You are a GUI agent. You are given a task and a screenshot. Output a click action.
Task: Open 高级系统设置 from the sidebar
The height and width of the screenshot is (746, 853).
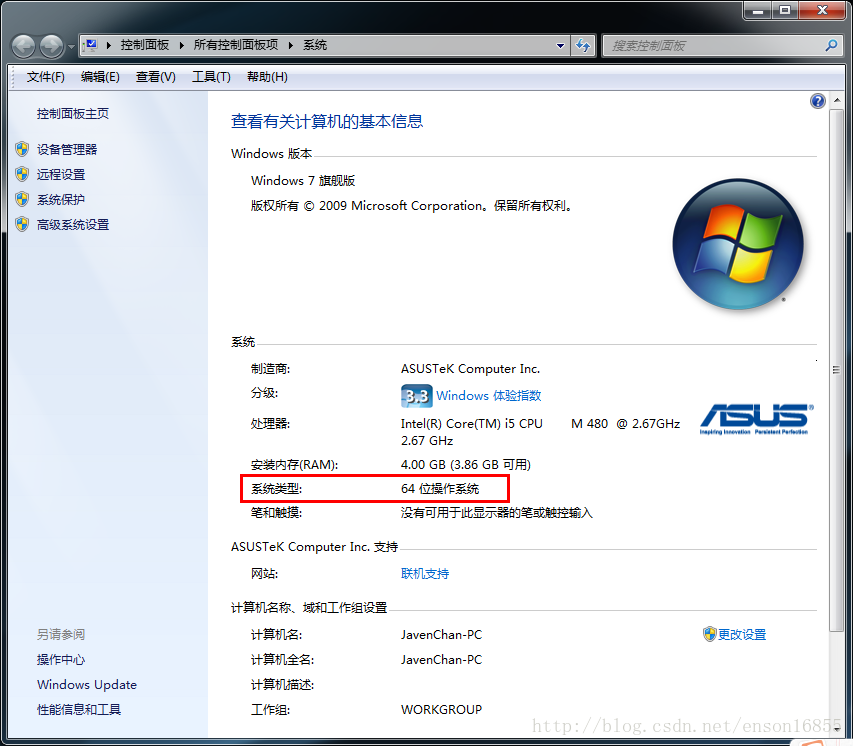click(73, 224)
